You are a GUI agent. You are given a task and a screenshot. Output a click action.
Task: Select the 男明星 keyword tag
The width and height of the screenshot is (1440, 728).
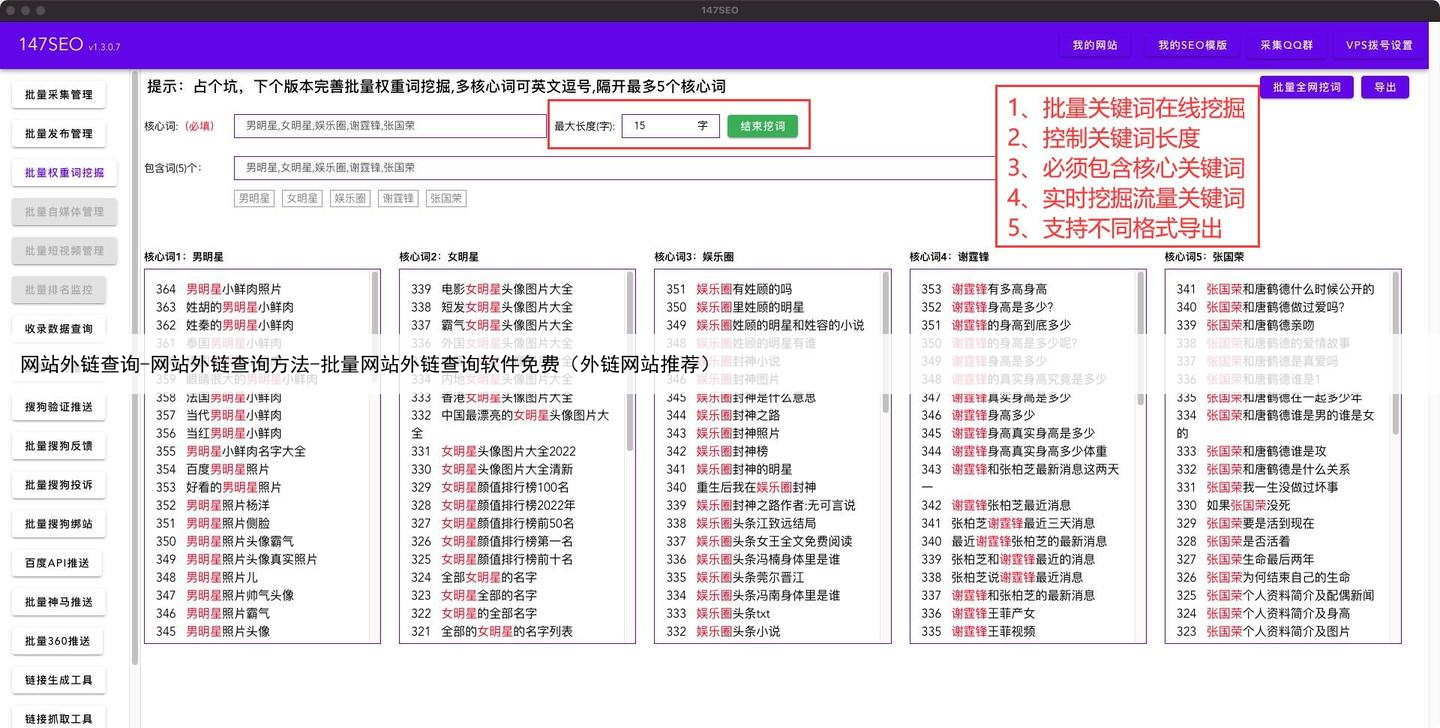click(254, 199)
